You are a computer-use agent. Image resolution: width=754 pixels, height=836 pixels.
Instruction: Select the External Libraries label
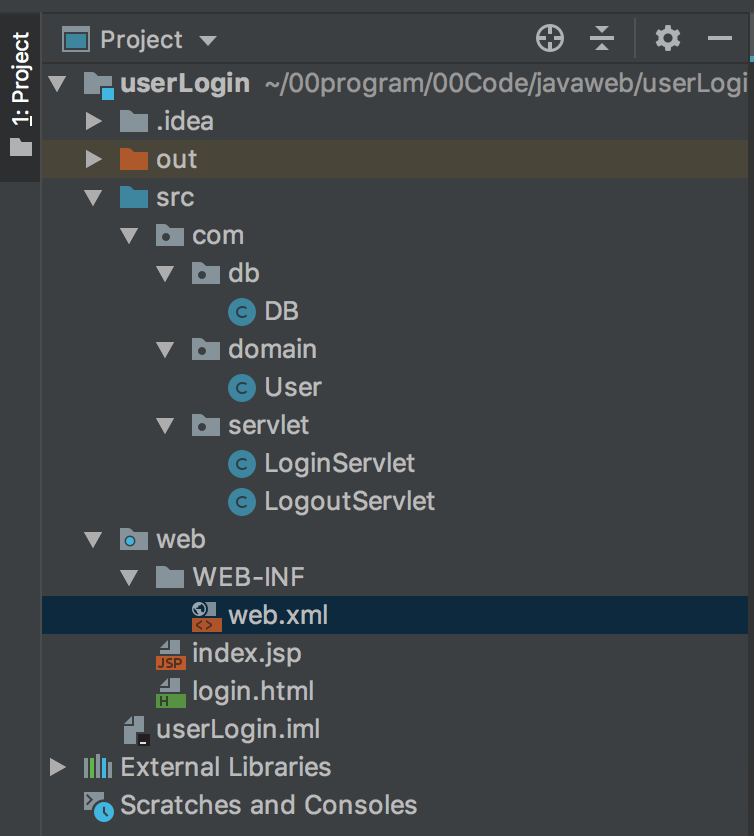click(x=226, y=767)
